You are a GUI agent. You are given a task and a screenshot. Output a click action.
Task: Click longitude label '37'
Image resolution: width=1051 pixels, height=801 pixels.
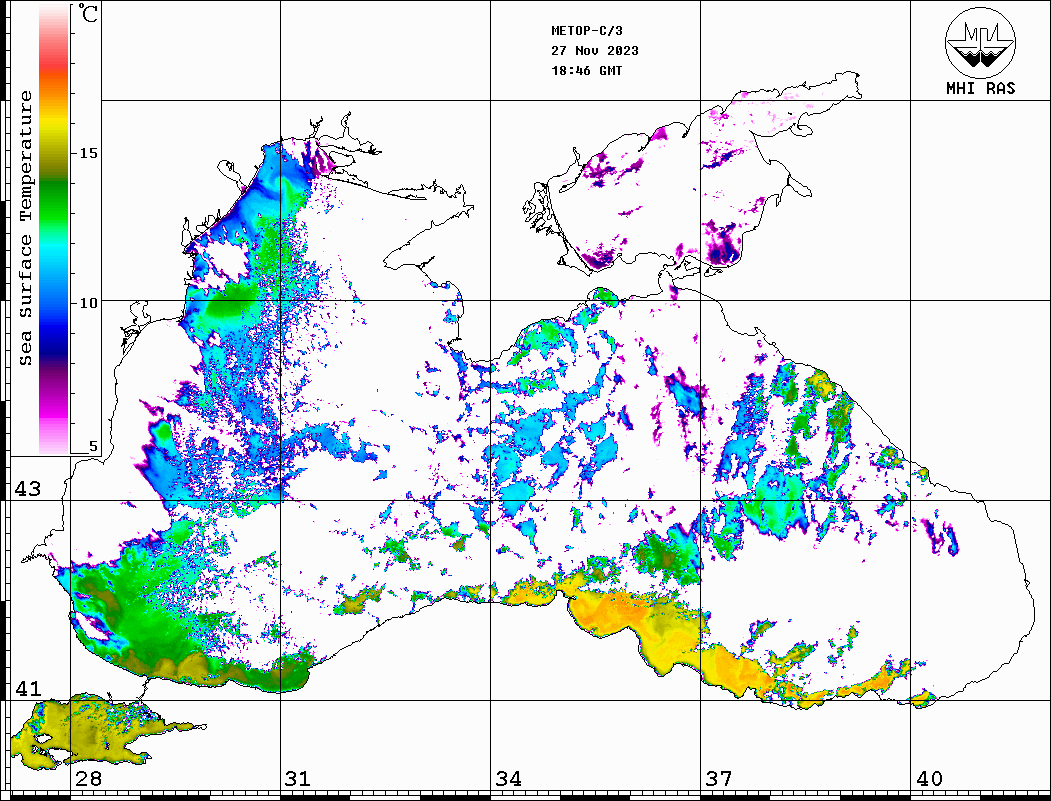[718, 778]
